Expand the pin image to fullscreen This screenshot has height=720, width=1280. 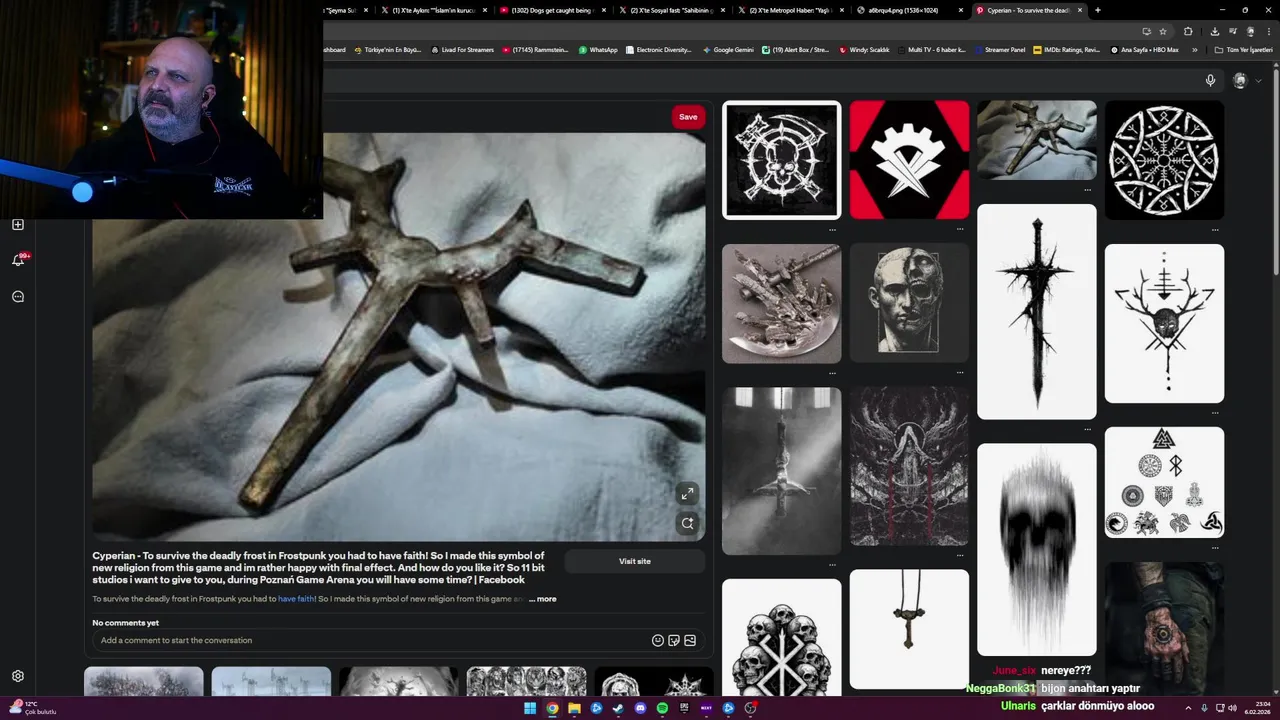687,494
